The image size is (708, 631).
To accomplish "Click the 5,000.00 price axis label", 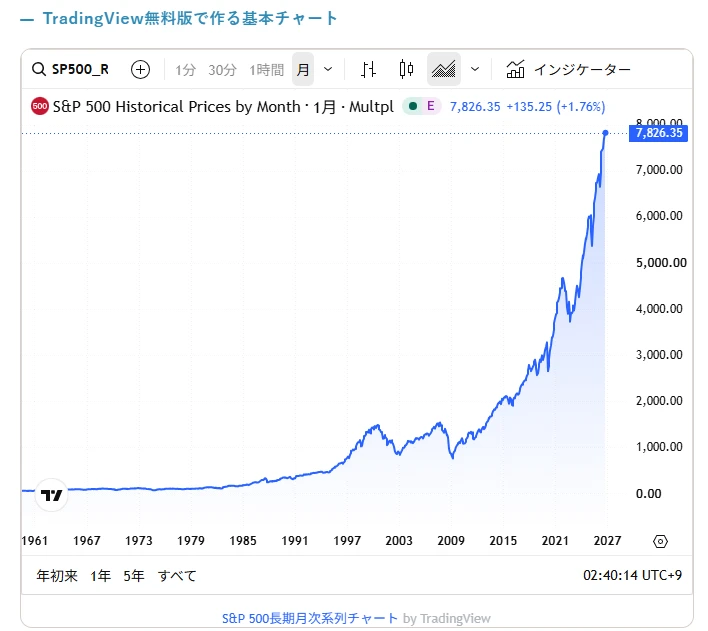I will (661, 263).
